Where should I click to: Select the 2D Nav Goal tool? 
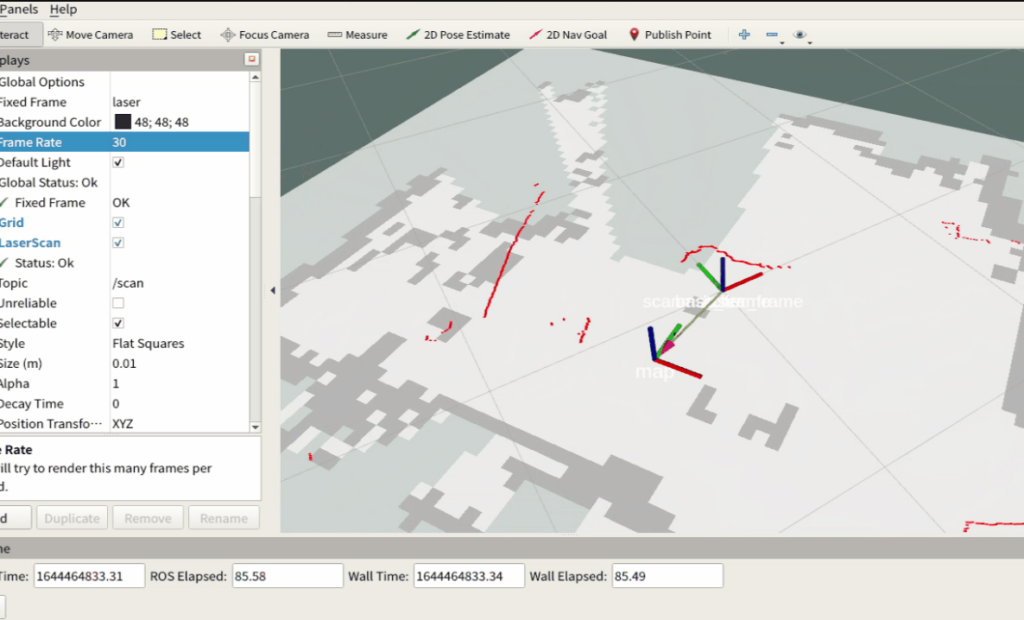point(567,35)
